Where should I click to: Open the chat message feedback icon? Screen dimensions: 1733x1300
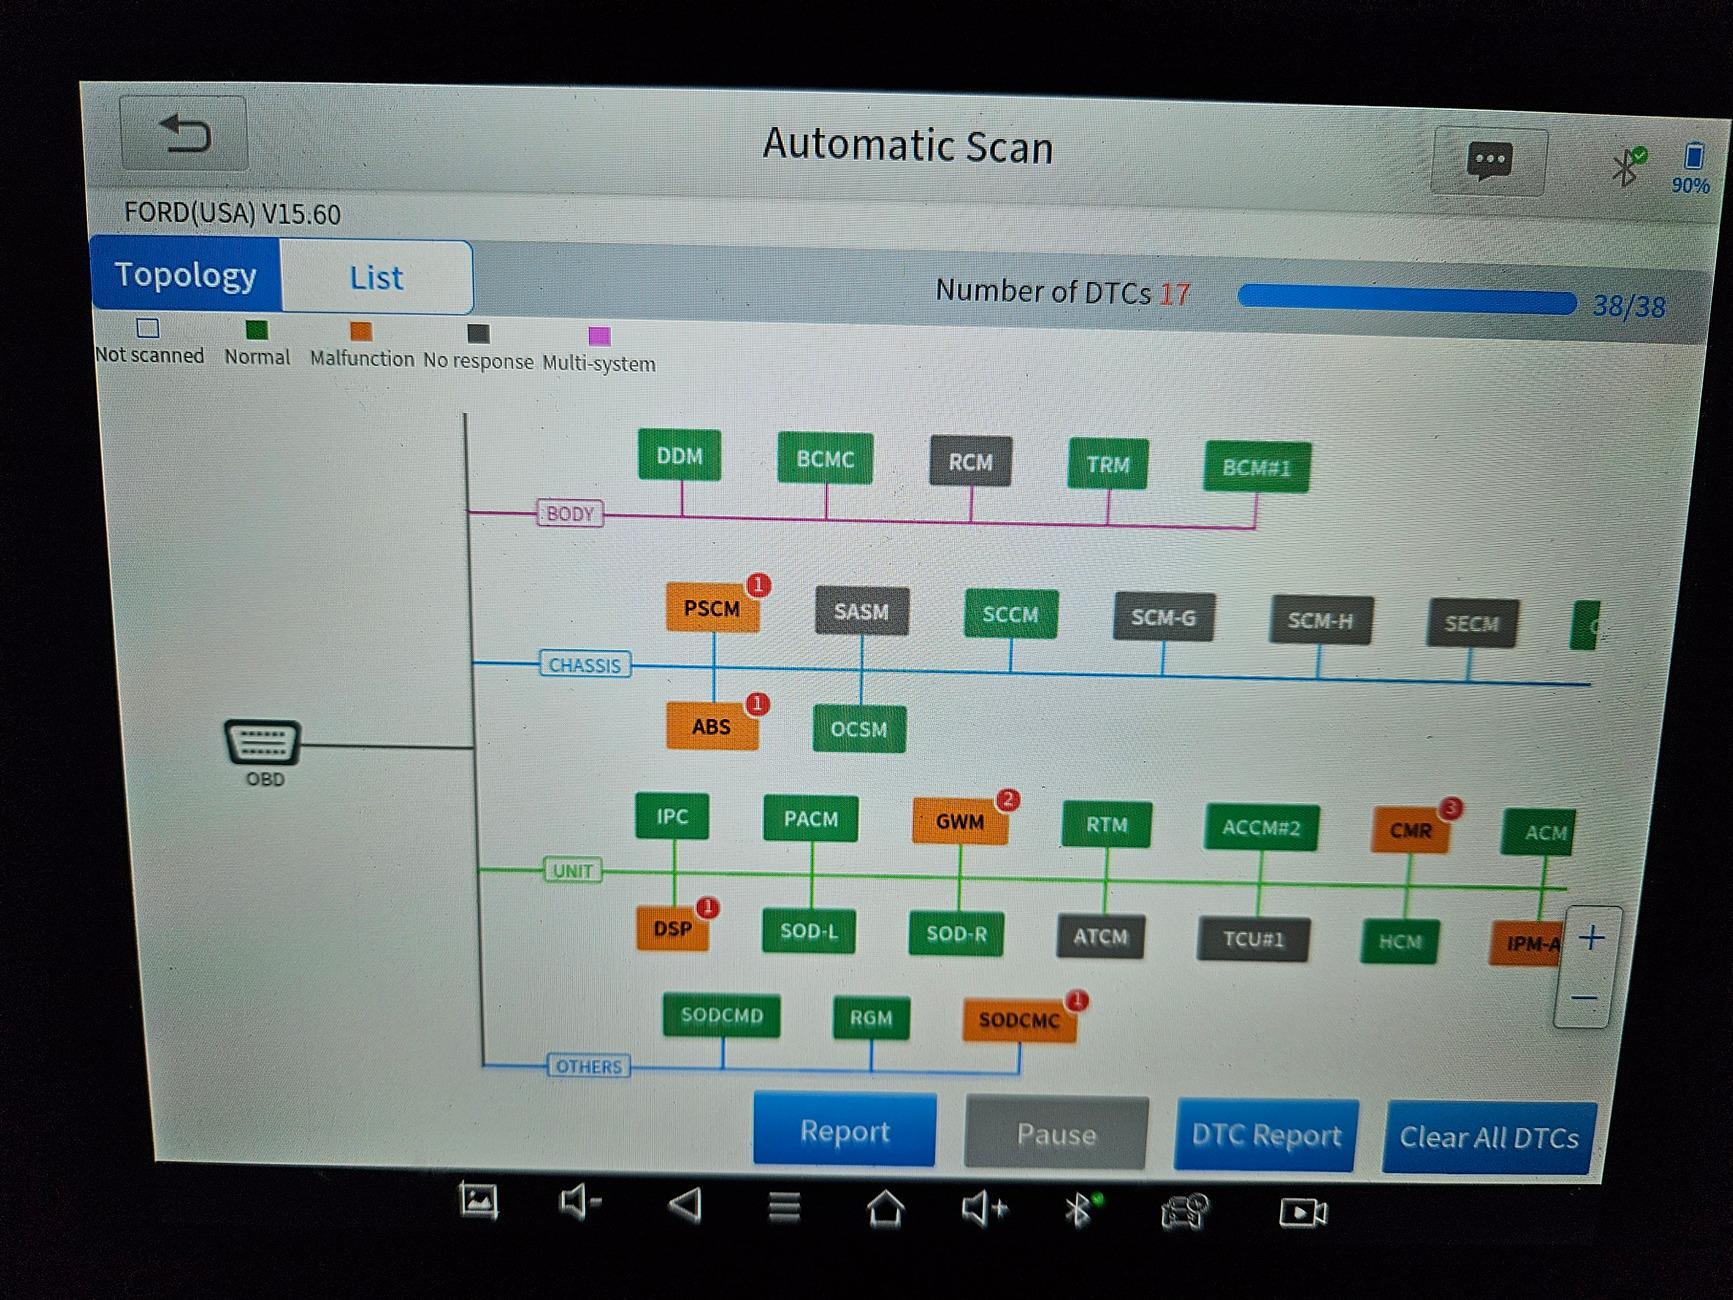(1489, 161)
